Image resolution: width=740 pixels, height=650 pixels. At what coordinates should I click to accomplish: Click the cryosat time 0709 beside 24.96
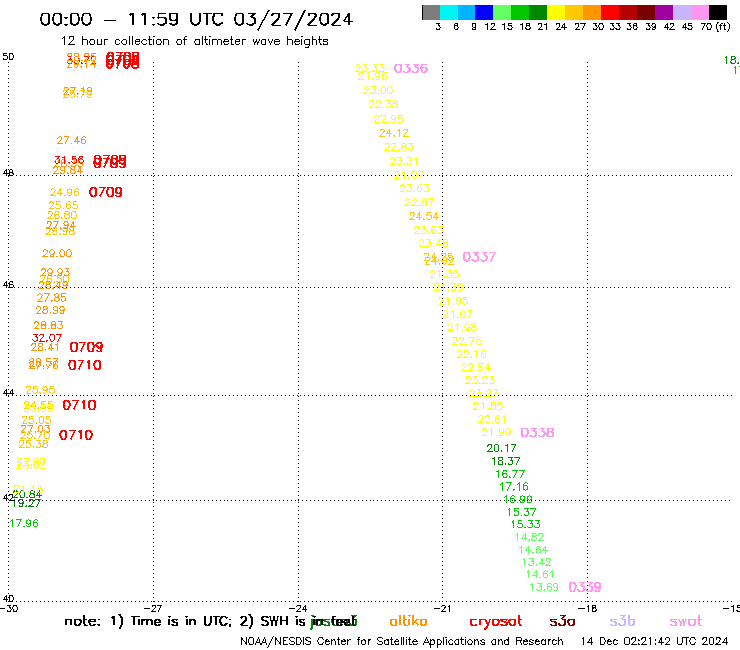[x=106, y=193]
